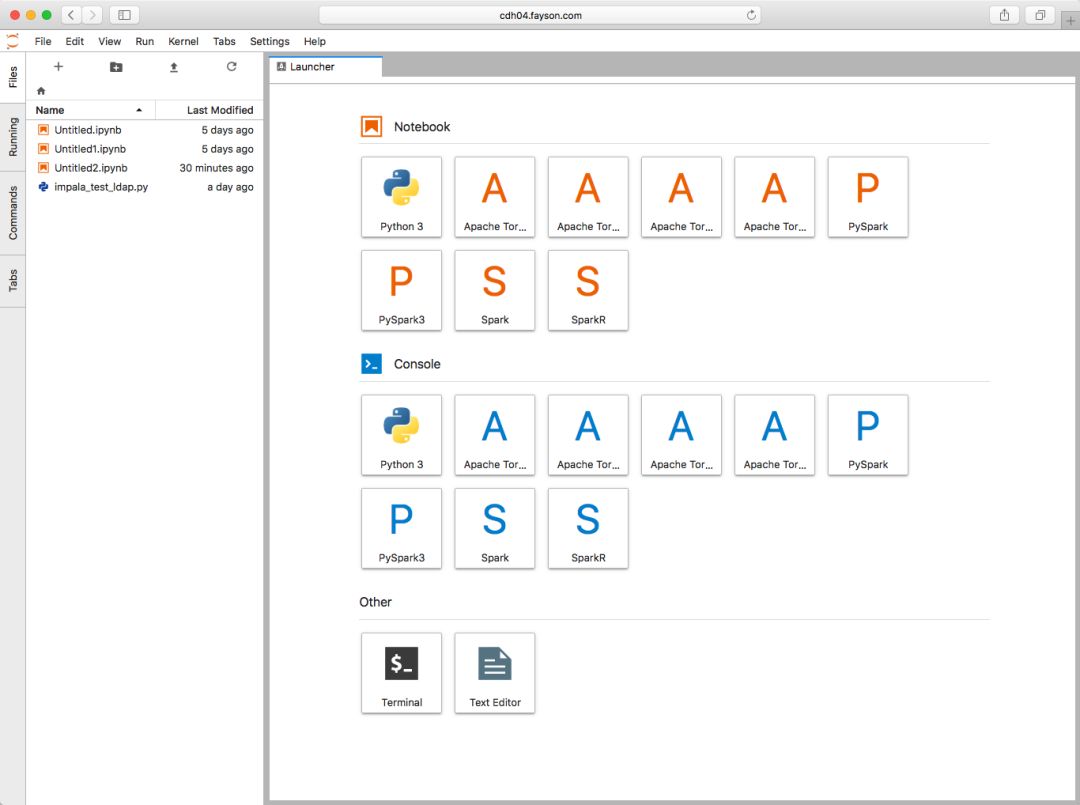This screenshot has width=1080, height=805.
Task: Open a PySpark console
Action: pyautogui.click(x=868, y=435)
